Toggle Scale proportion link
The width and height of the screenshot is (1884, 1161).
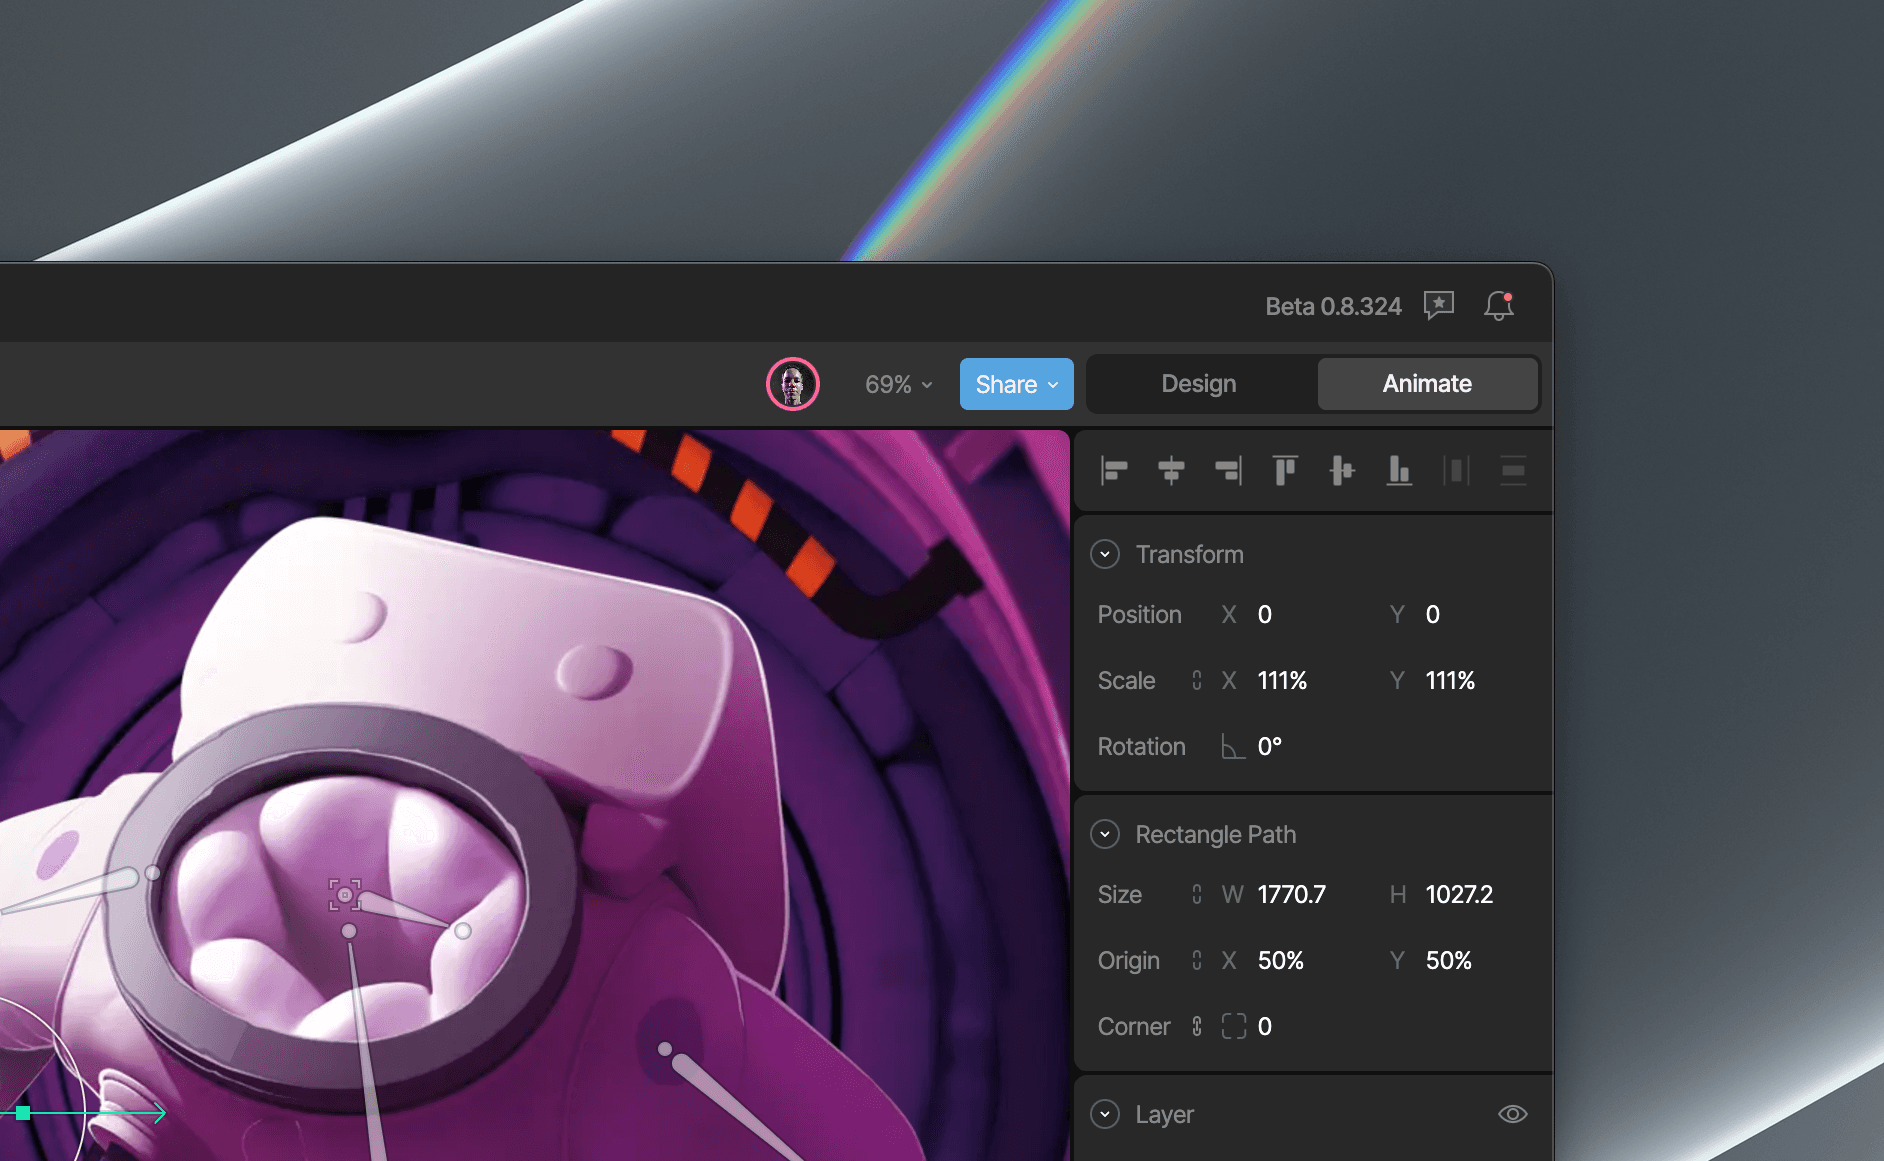coord(1197,680)
